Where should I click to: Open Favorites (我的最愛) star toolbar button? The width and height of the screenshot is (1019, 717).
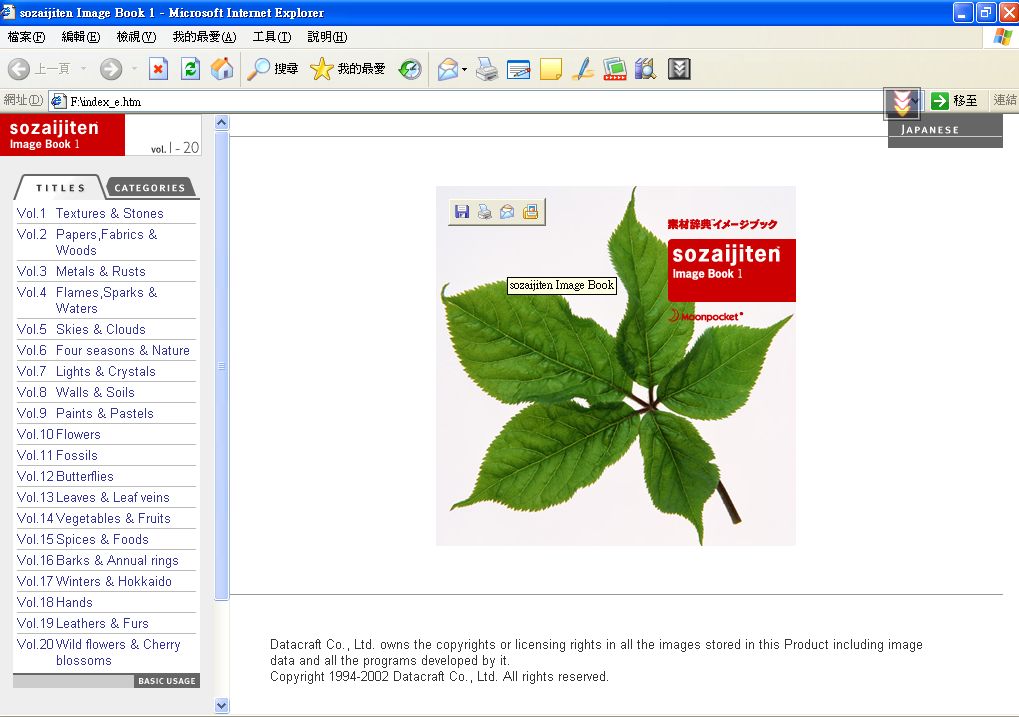click(x=348, y=69)
